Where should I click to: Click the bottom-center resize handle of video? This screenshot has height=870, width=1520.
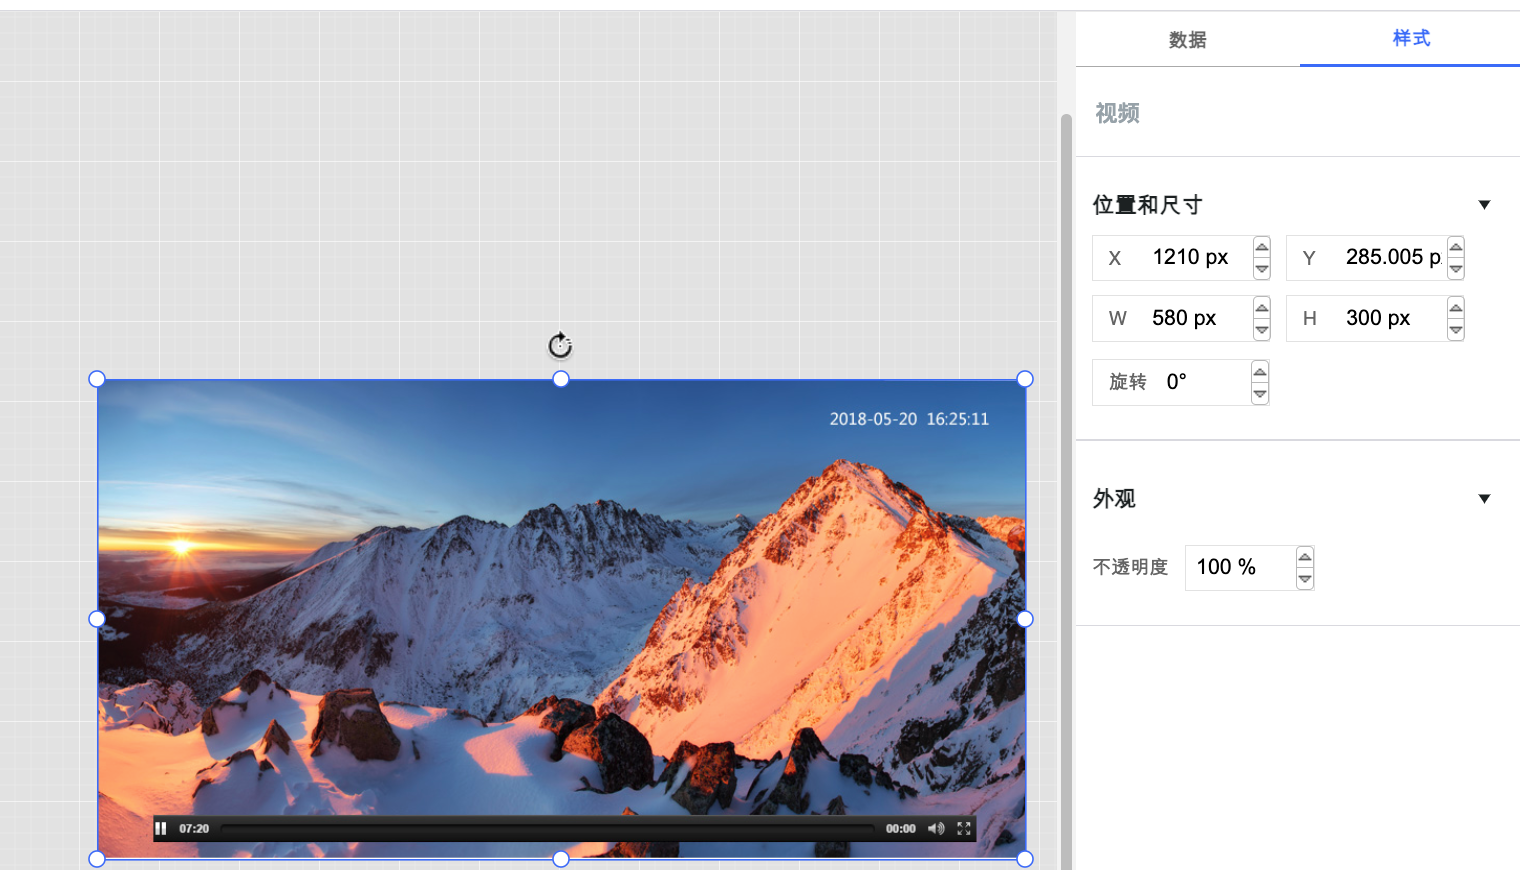point(561,859)
